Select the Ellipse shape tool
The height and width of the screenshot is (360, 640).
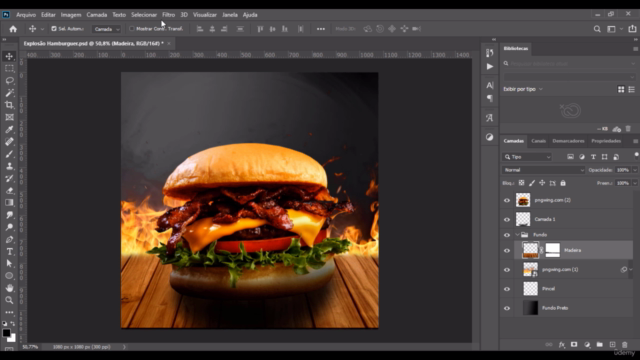click(9, 276)
